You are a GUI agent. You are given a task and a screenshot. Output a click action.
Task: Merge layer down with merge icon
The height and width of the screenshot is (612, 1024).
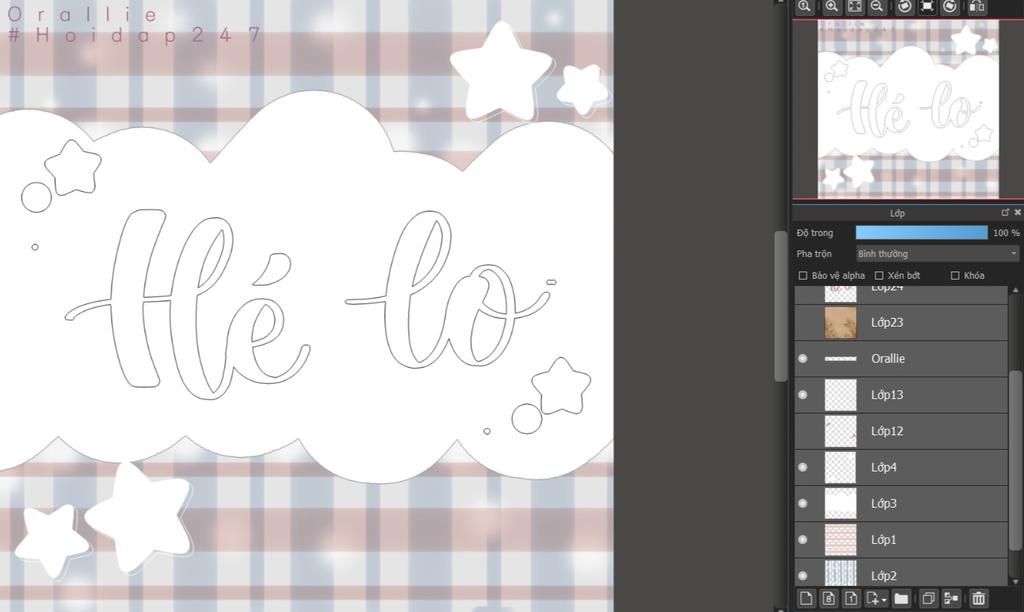tap(952, 598)
